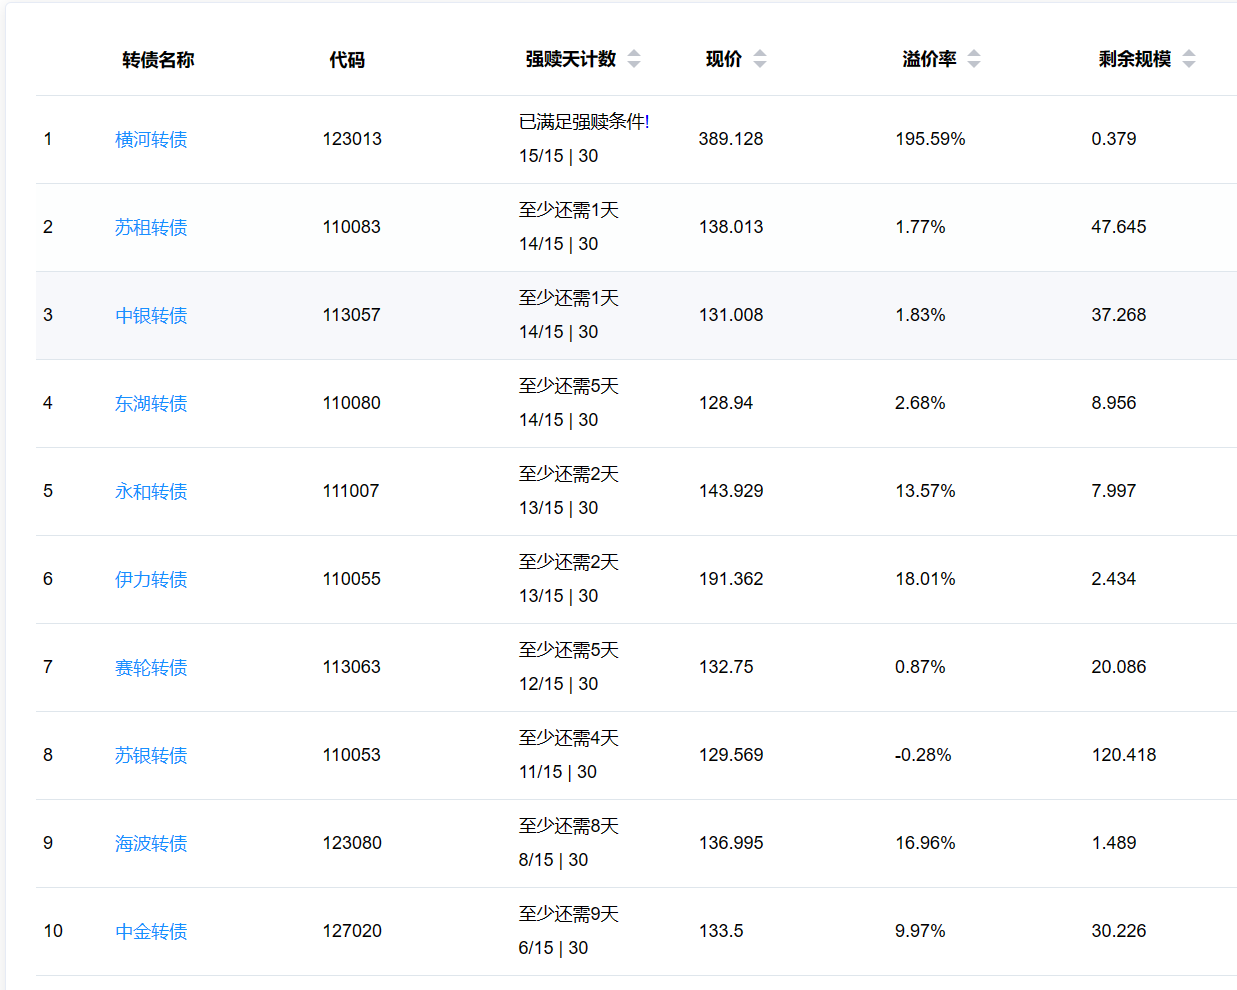Click the 1.83% premium rate cell
The image size is (1237, 990).
(x=920, y=315)
